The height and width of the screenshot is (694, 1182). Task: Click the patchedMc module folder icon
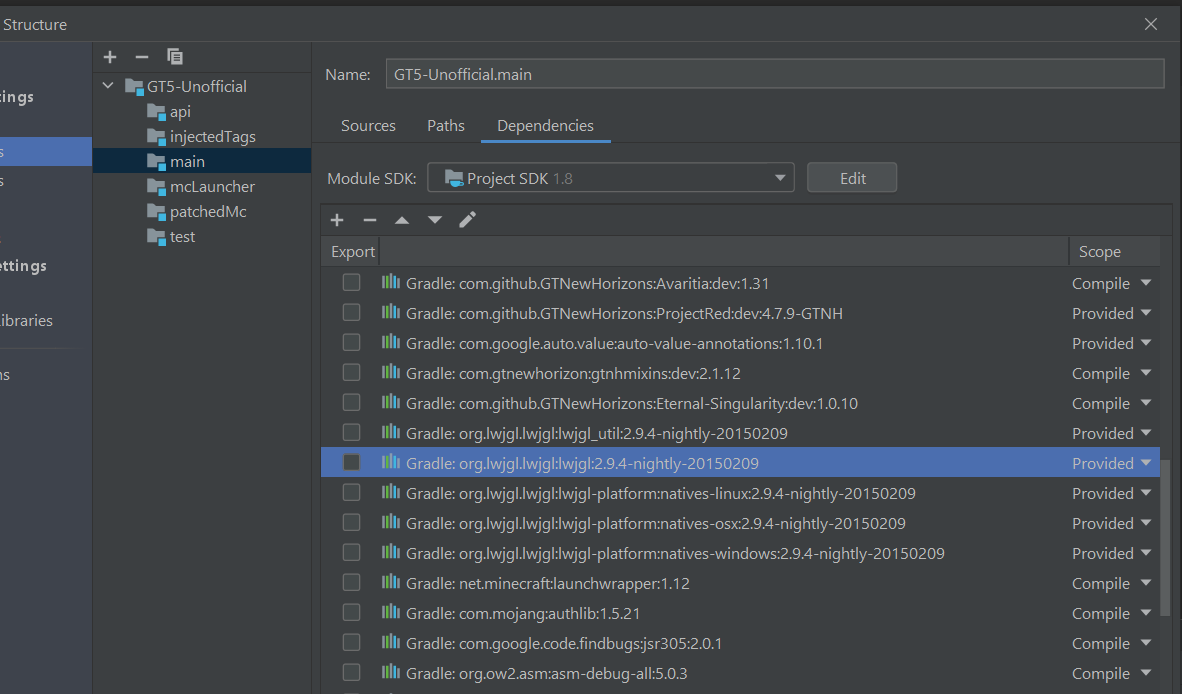pos(156,211)
